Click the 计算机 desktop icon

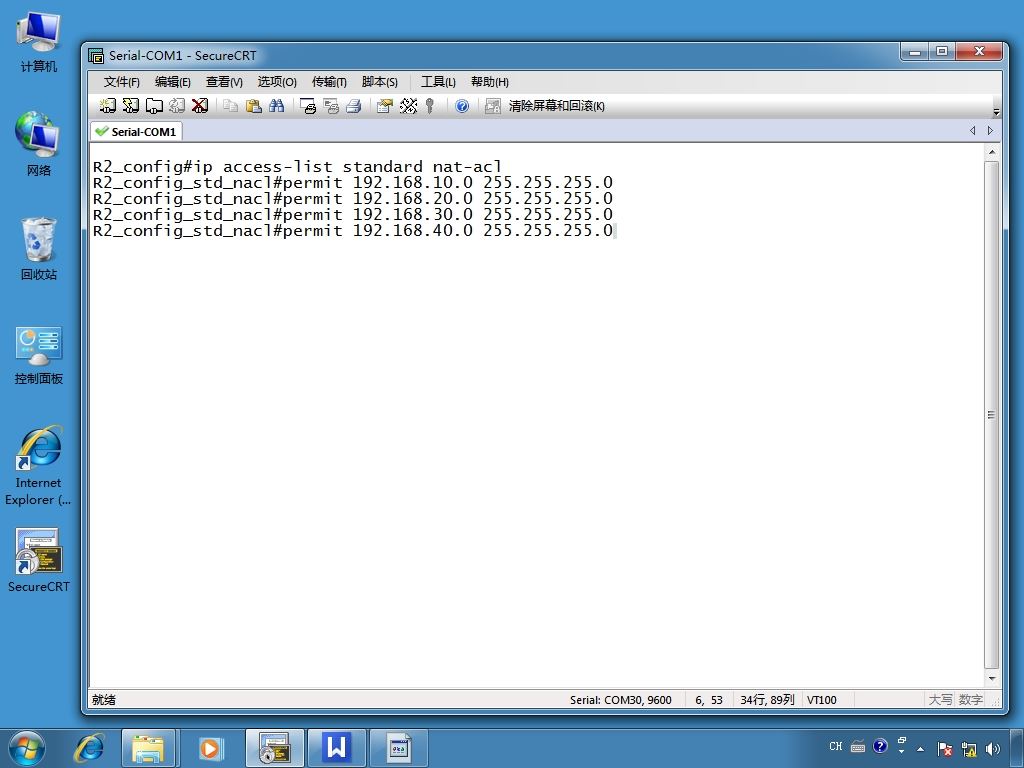point(39,42)
